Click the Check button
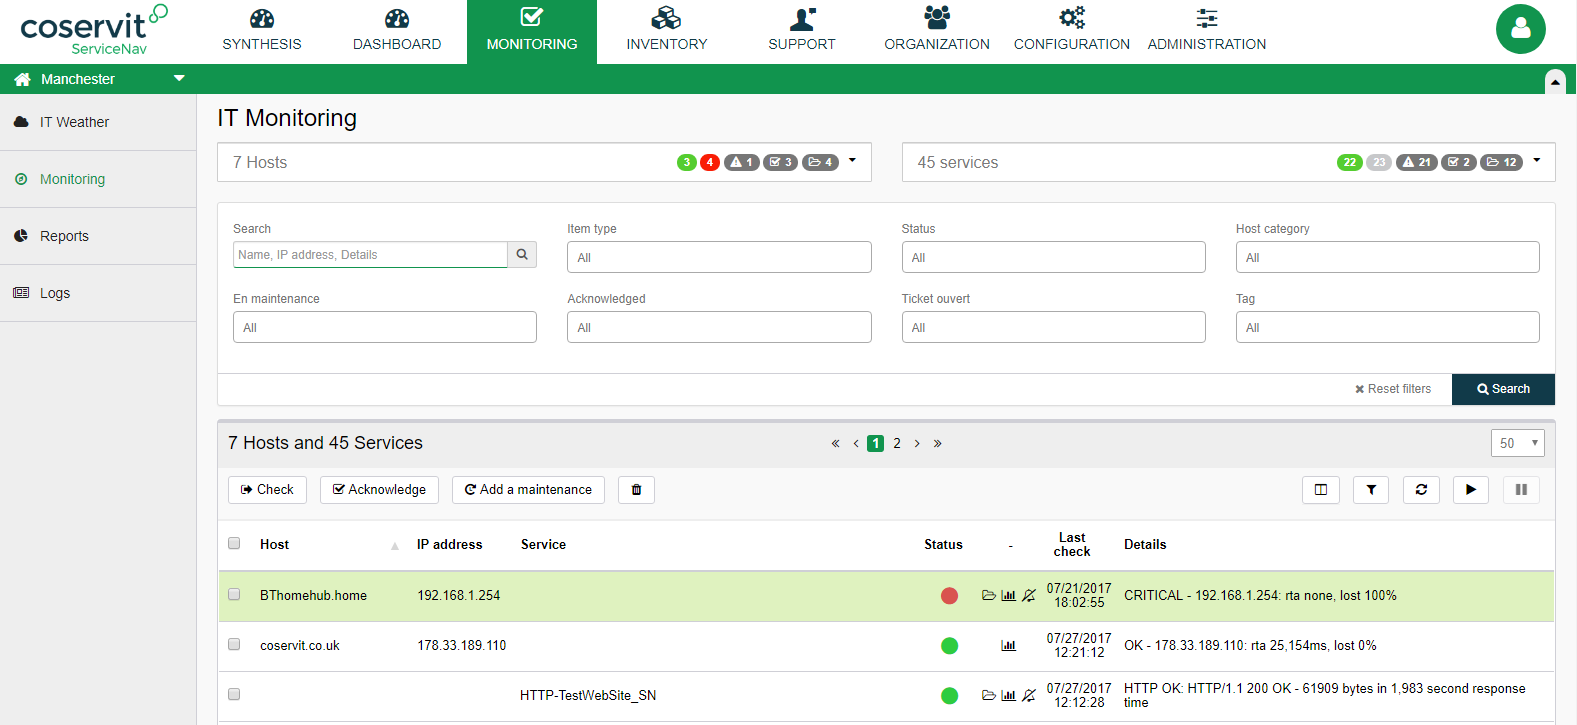 coord(267,490)
